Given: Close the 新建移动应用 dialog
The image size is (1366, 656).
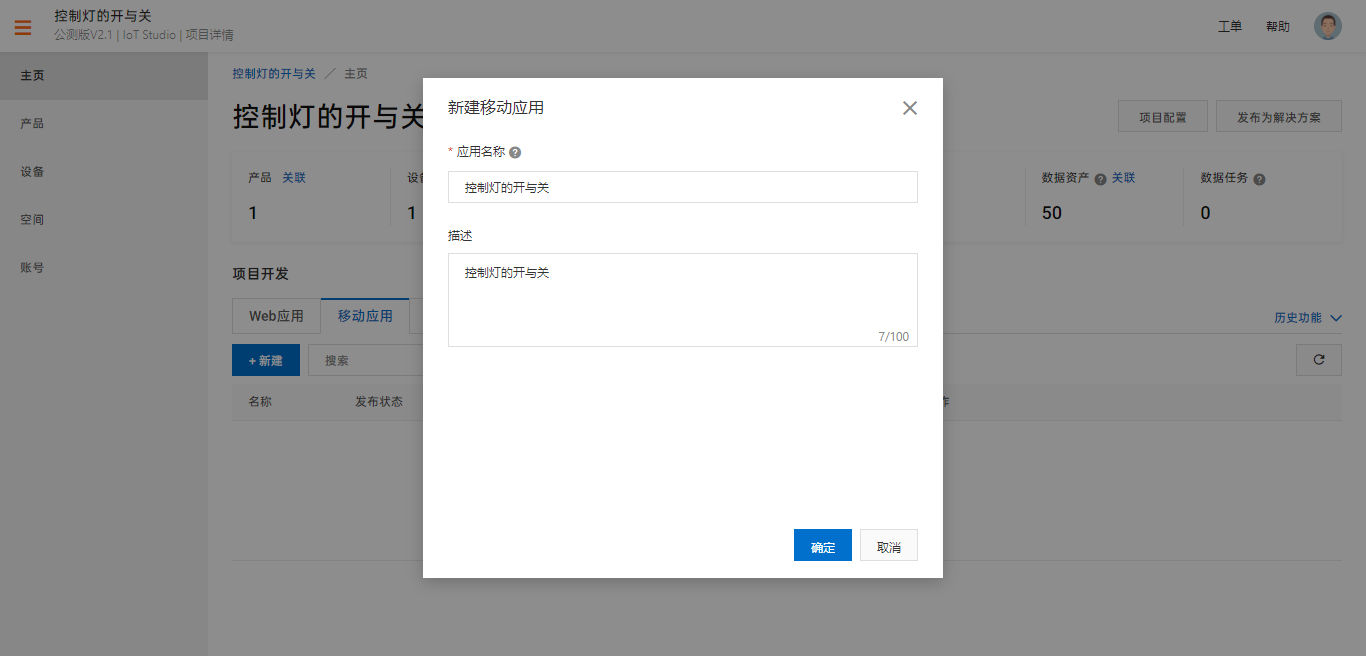Looking at the screenshot, I should click(x=910, y=107).
